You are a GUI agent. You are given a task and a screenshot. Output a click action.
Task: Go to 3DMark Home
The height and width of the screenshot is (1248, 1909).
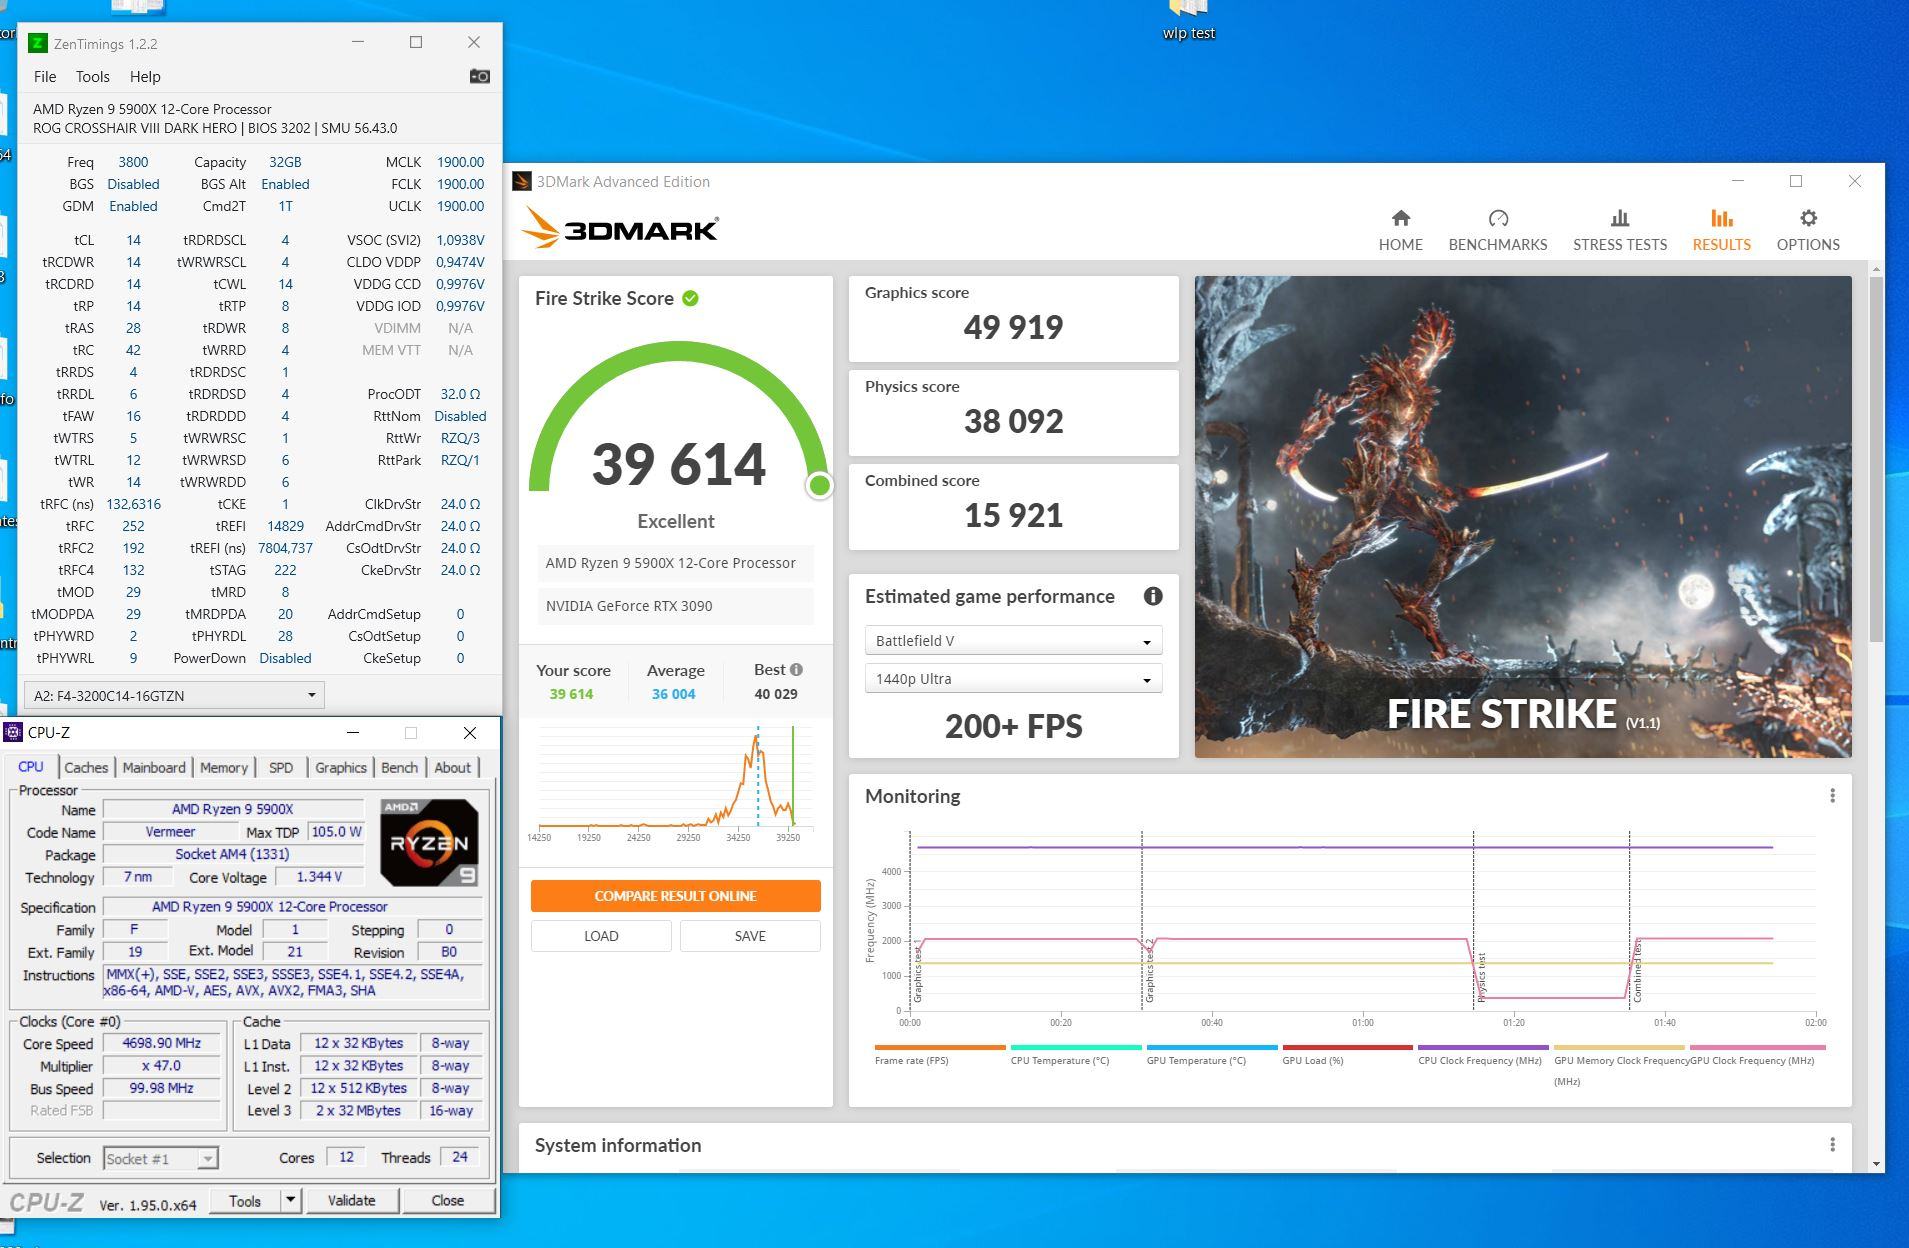click(x=1400, y=230)
